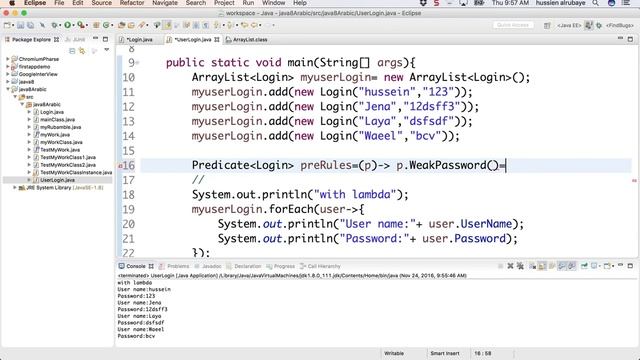The image size is (640, 360).
Task: Click the green Run button in toolbar
Action: click(x=67, y=25)
